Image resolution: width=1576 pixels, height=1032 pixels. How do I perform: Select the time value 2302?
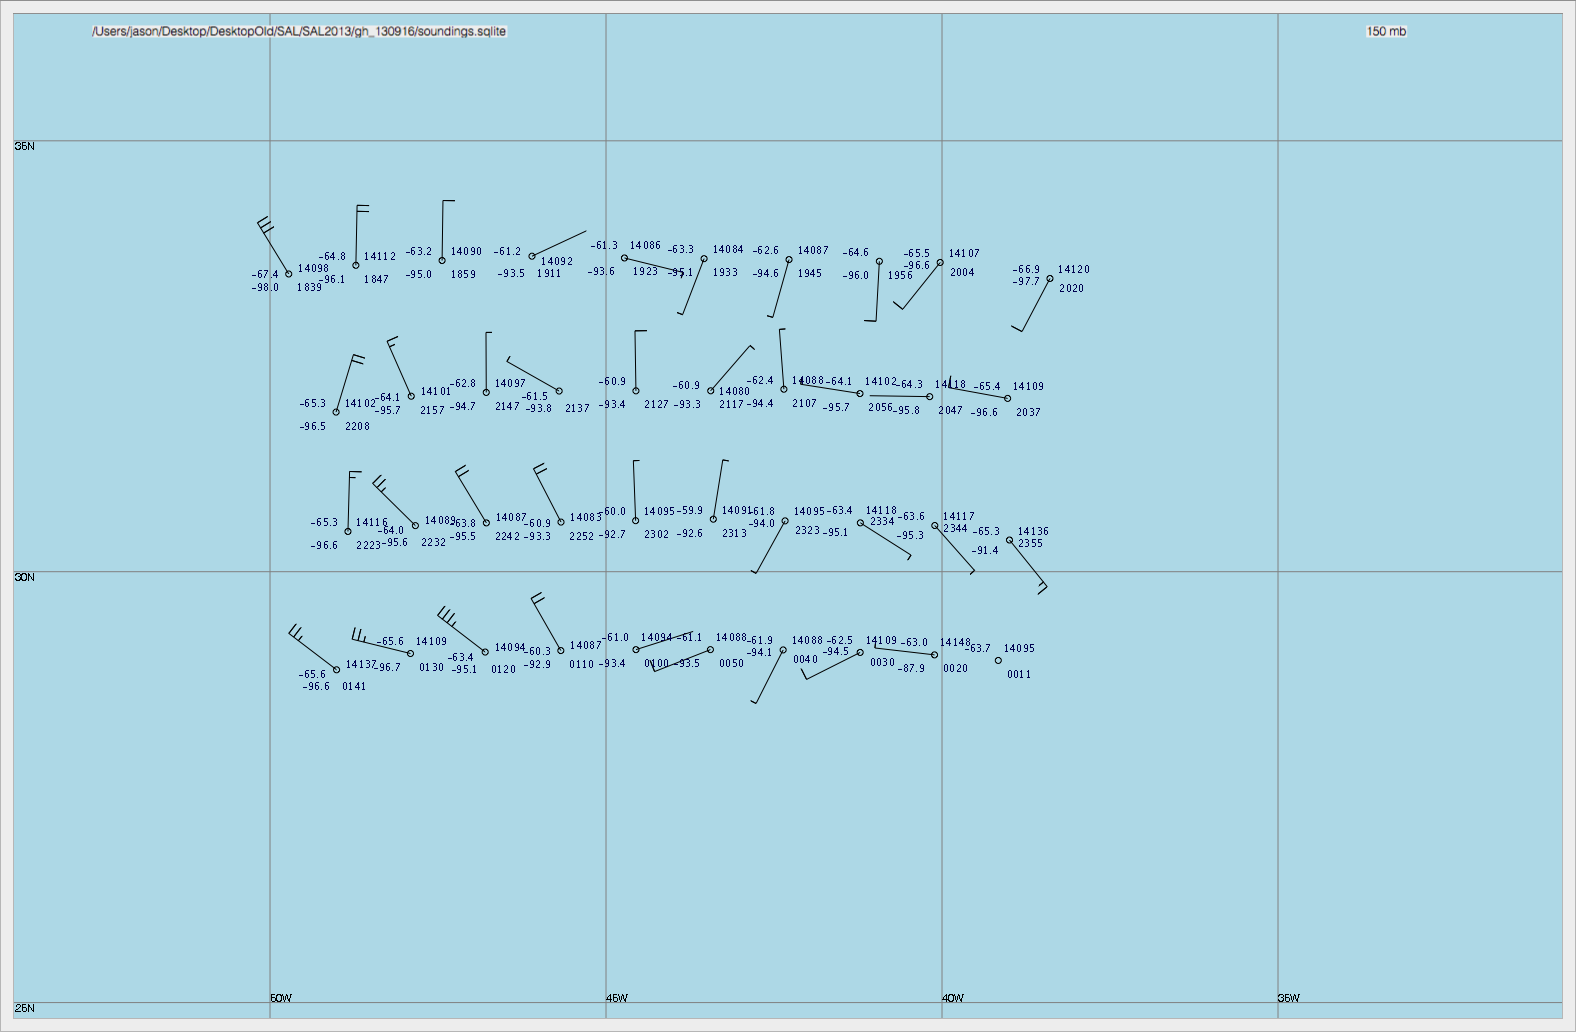point(656,535)
